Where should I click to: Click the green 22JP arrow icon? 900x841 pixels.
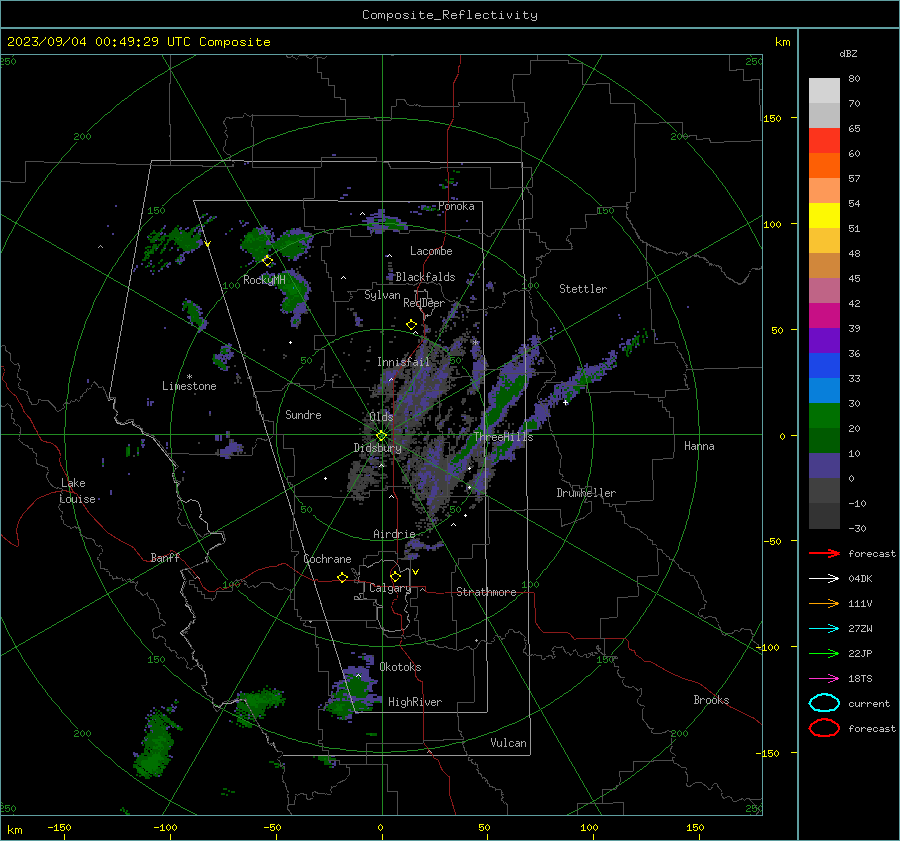click(x=824, y=653)
